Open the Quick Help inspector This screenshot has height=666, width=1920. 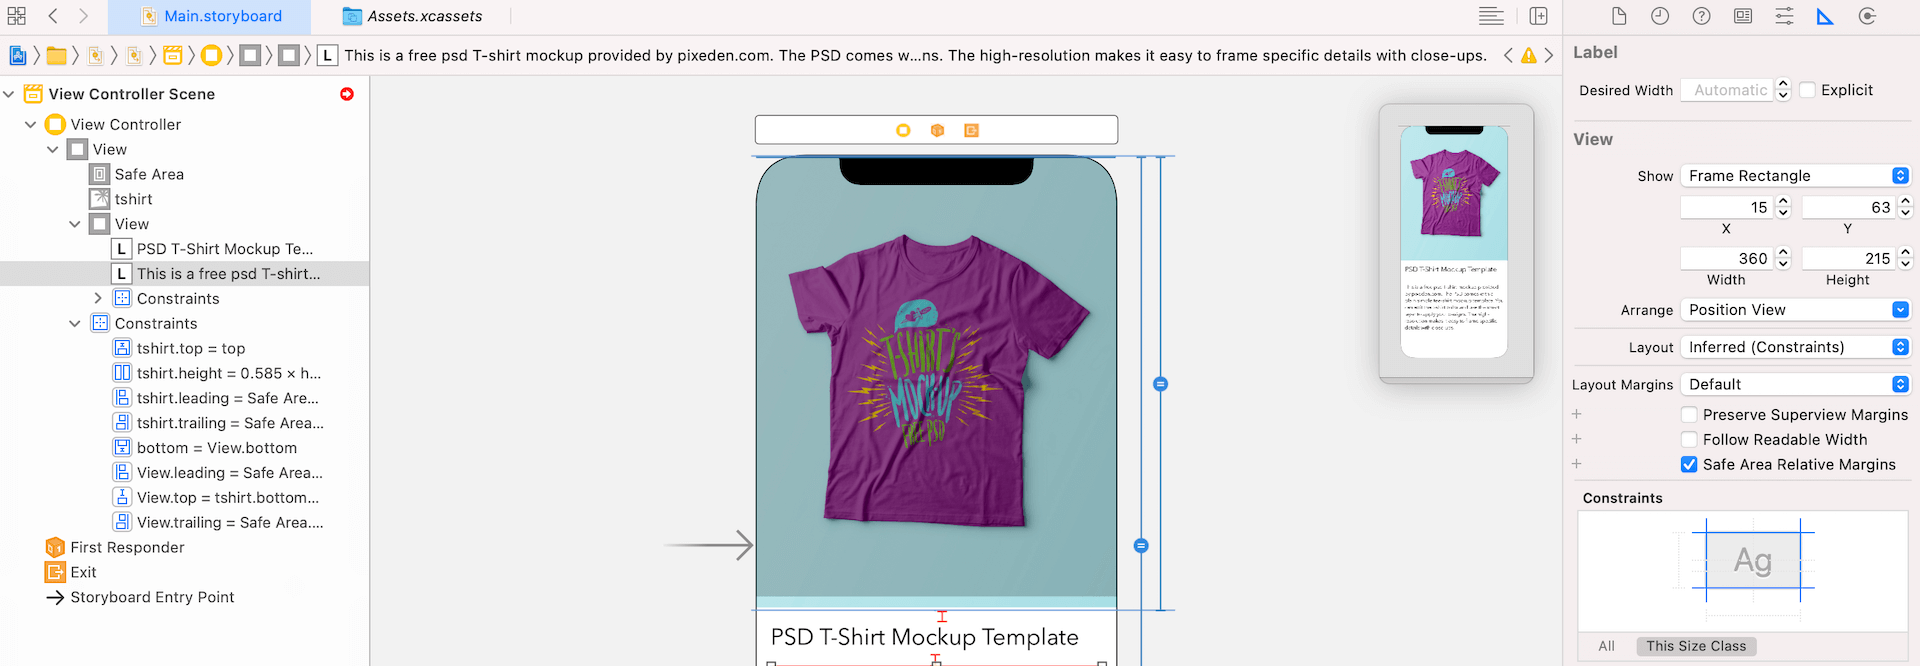(x=1701, y=16)
